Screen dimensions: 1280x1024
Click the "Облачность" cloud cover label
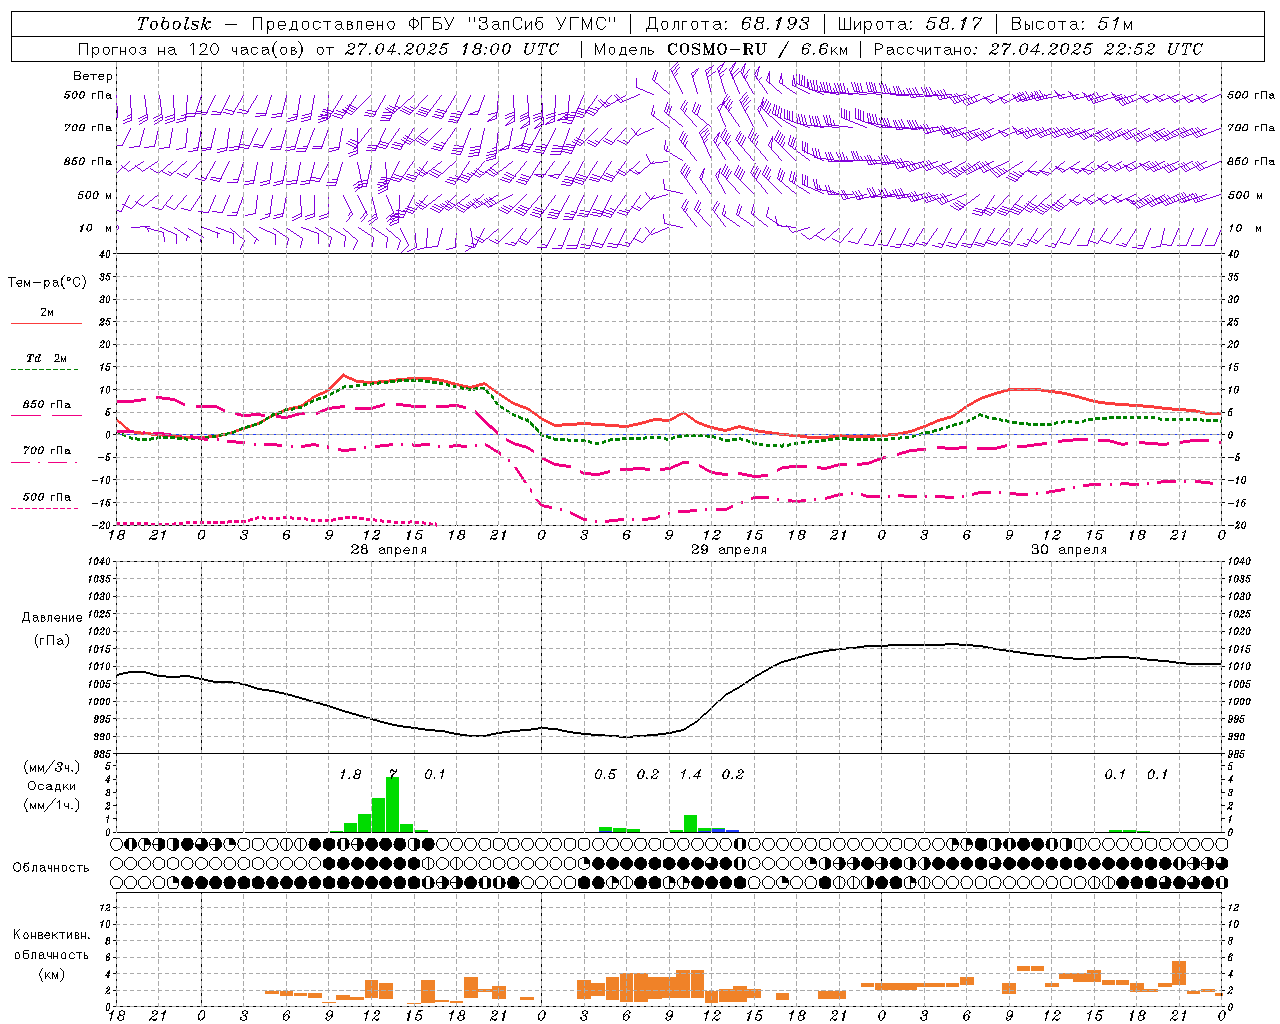click(51, 868)
